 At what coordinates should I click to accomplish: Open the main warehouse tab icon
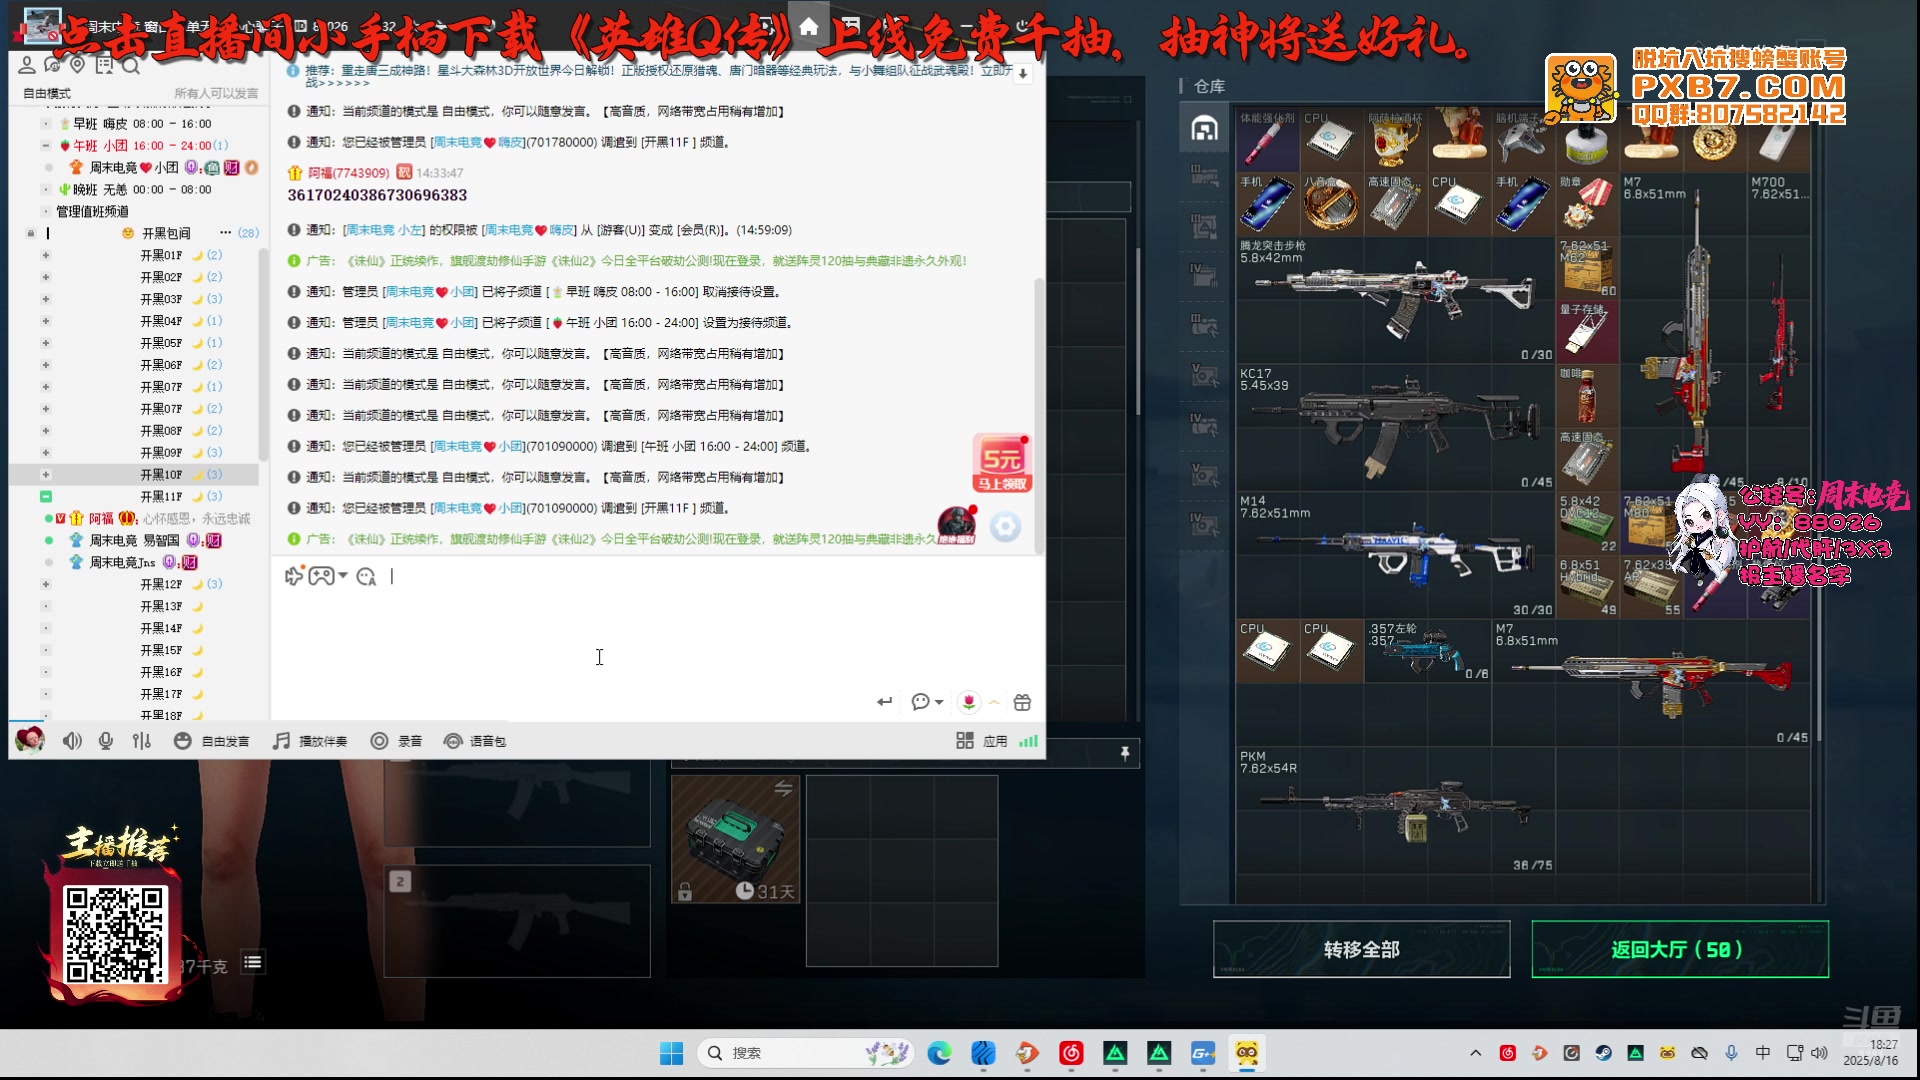pyautogui.click(x=1204, y=129)
